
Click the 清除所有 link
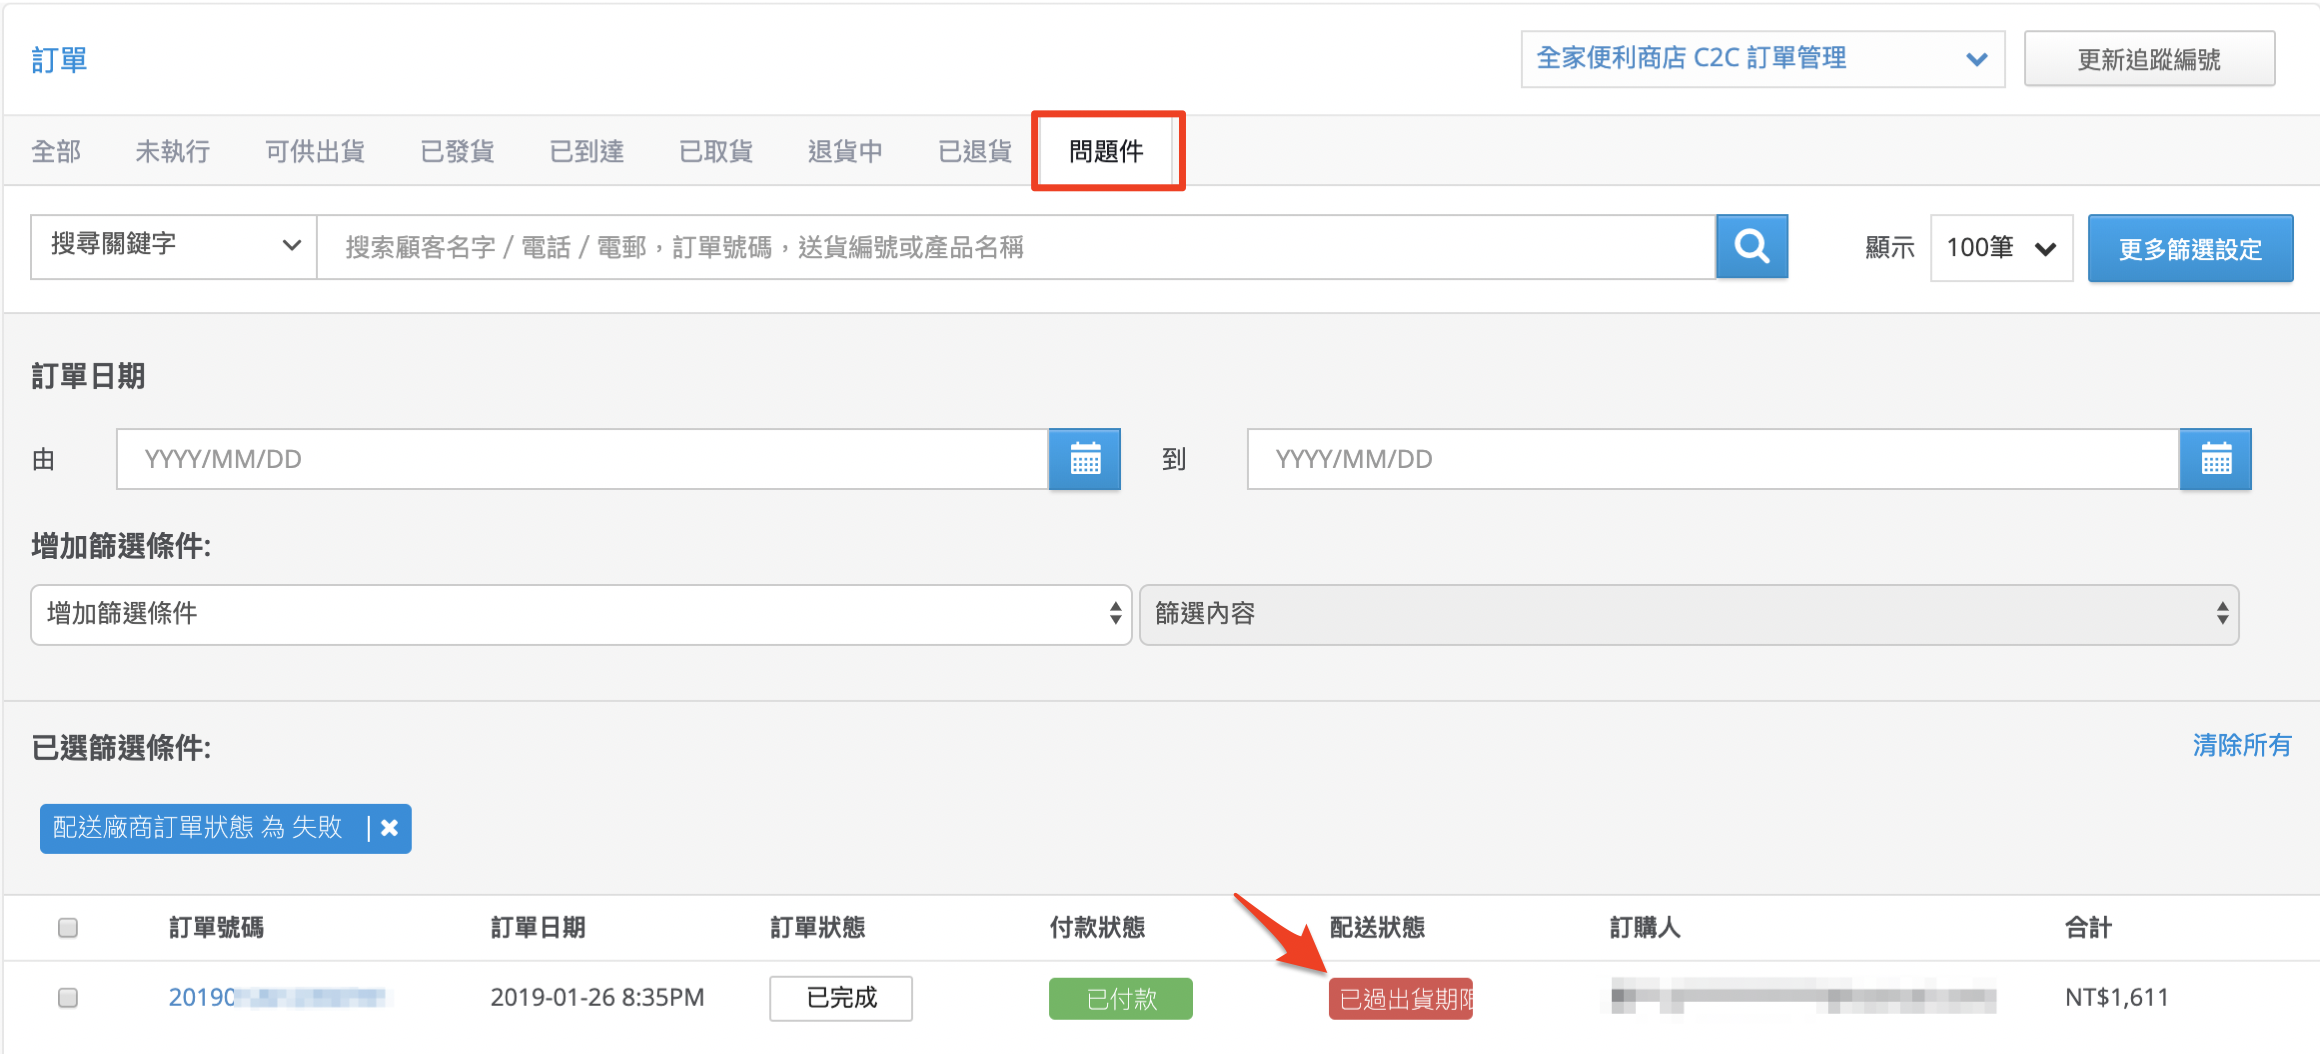pyautogui.click(x=2241, y=745)
